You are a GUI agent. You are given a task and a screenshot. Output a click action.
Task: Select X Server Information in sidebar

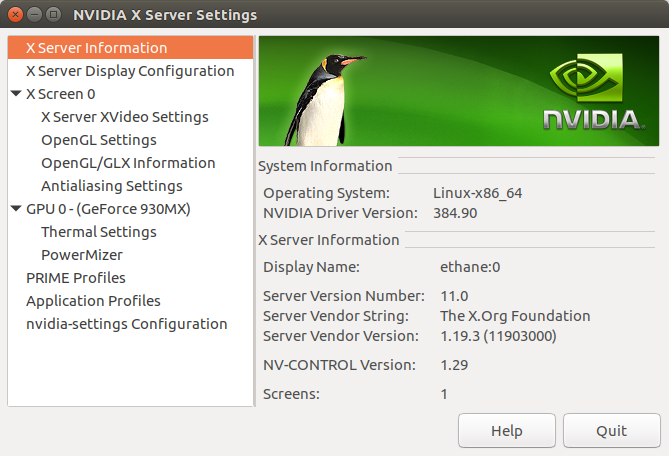[x=96, y=48]
